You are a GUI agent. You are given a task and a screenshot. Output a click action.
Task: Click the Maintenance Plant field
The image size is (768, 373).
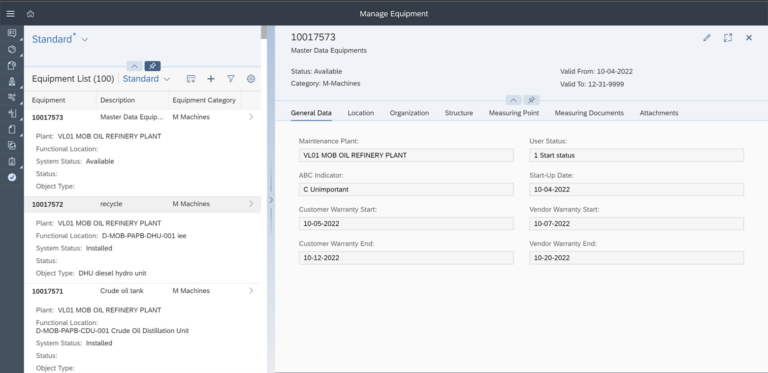[406, 155]
